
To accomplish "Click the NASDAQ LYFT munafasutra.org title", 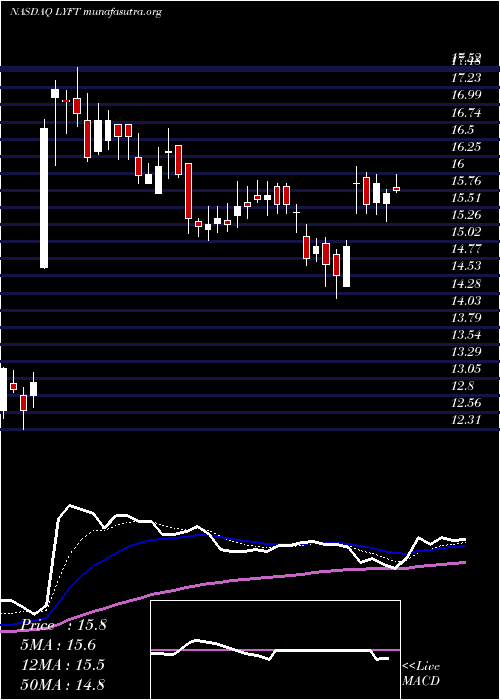I will [85, 12].
